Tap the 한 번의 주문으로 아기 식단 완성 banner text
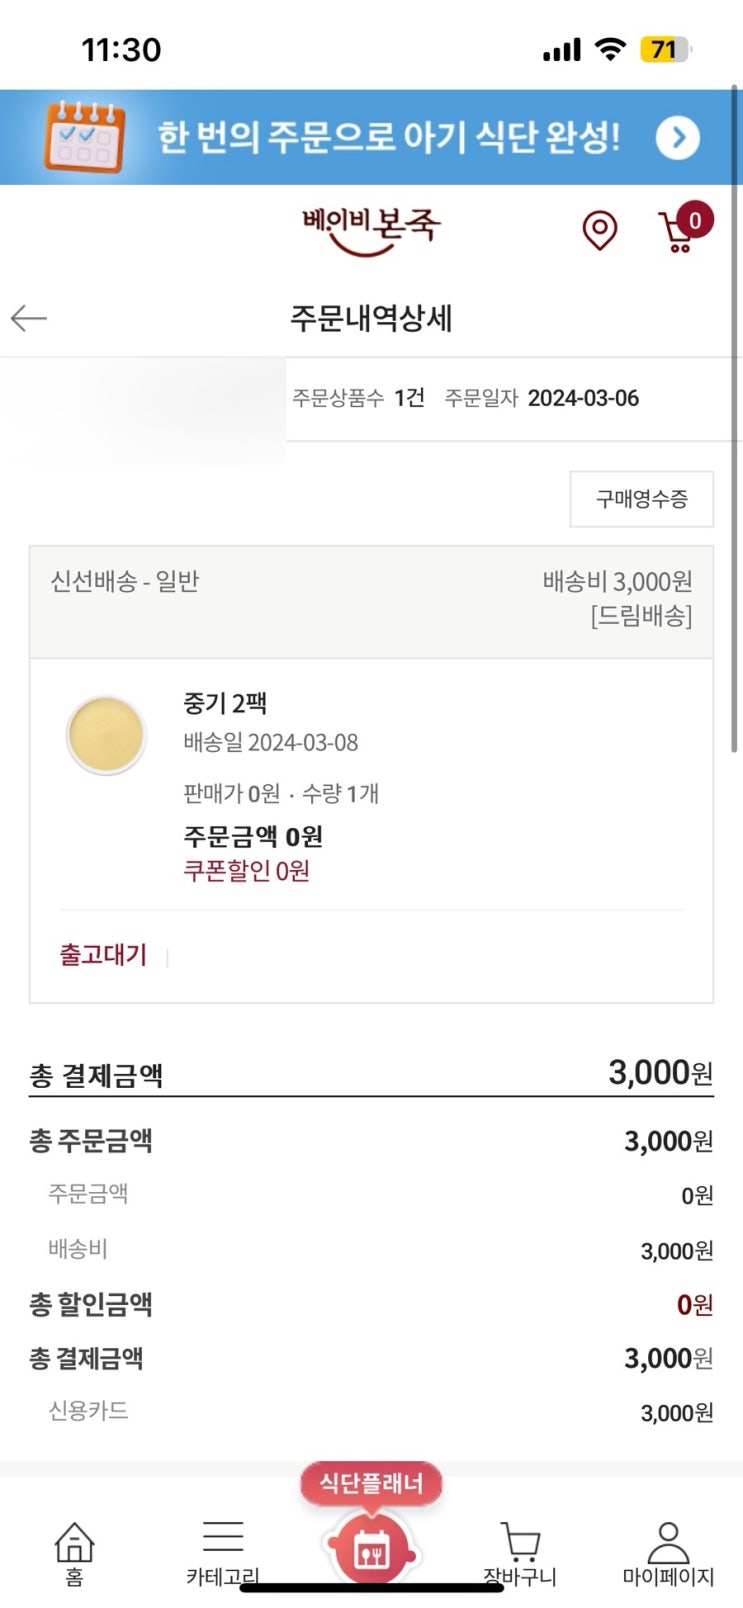Viewport: 743px width, 1608px height. click(388, 137)
